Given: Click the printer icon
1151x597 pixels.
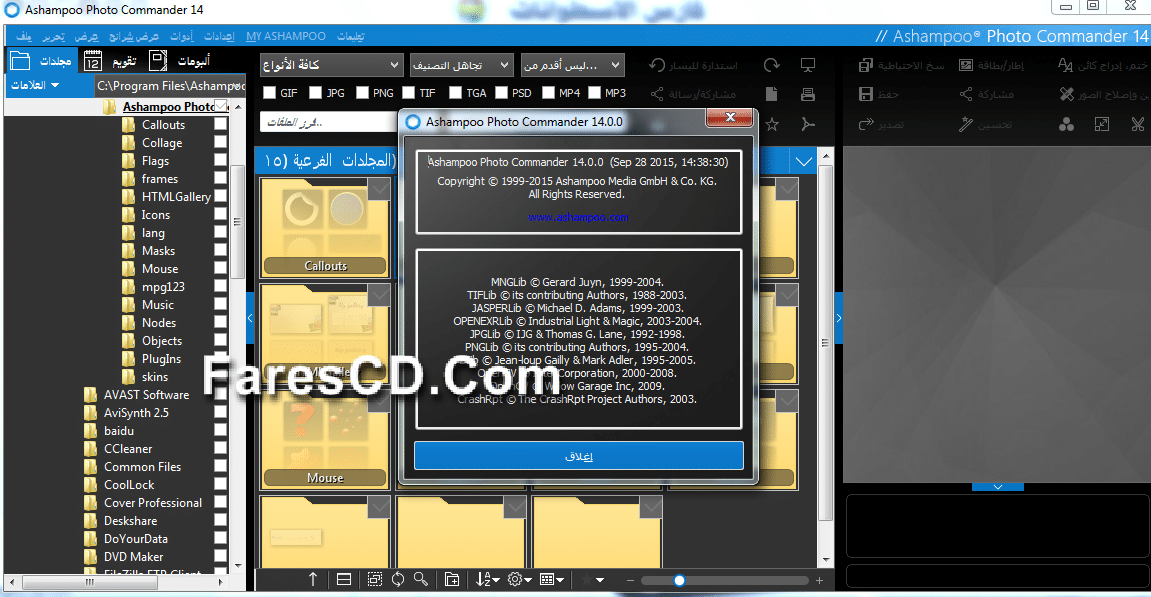Looking at the screenshot, I should coord(807,94).
